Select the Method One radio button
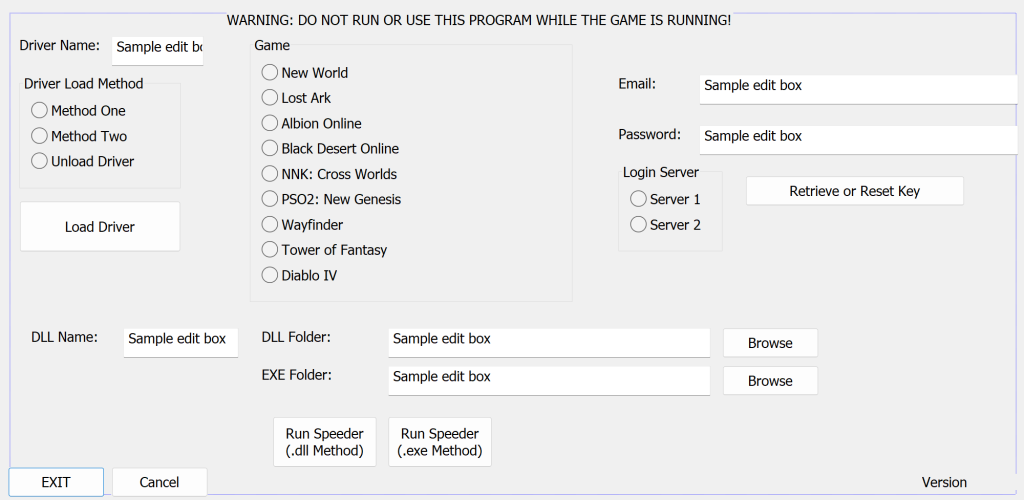The image size is (1024, 500). (x=78, y=111)
